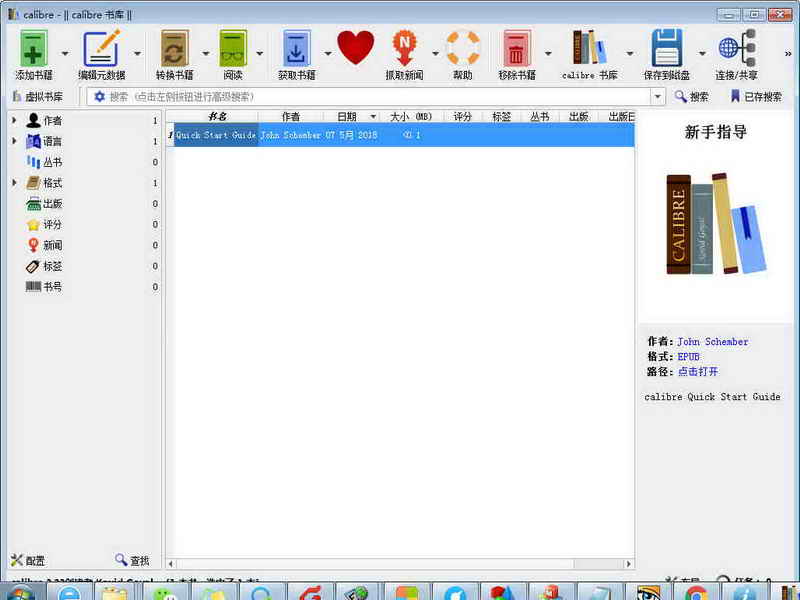
Task: Click the 已存搜索 saved searches button
Action: tap(757, 96)
